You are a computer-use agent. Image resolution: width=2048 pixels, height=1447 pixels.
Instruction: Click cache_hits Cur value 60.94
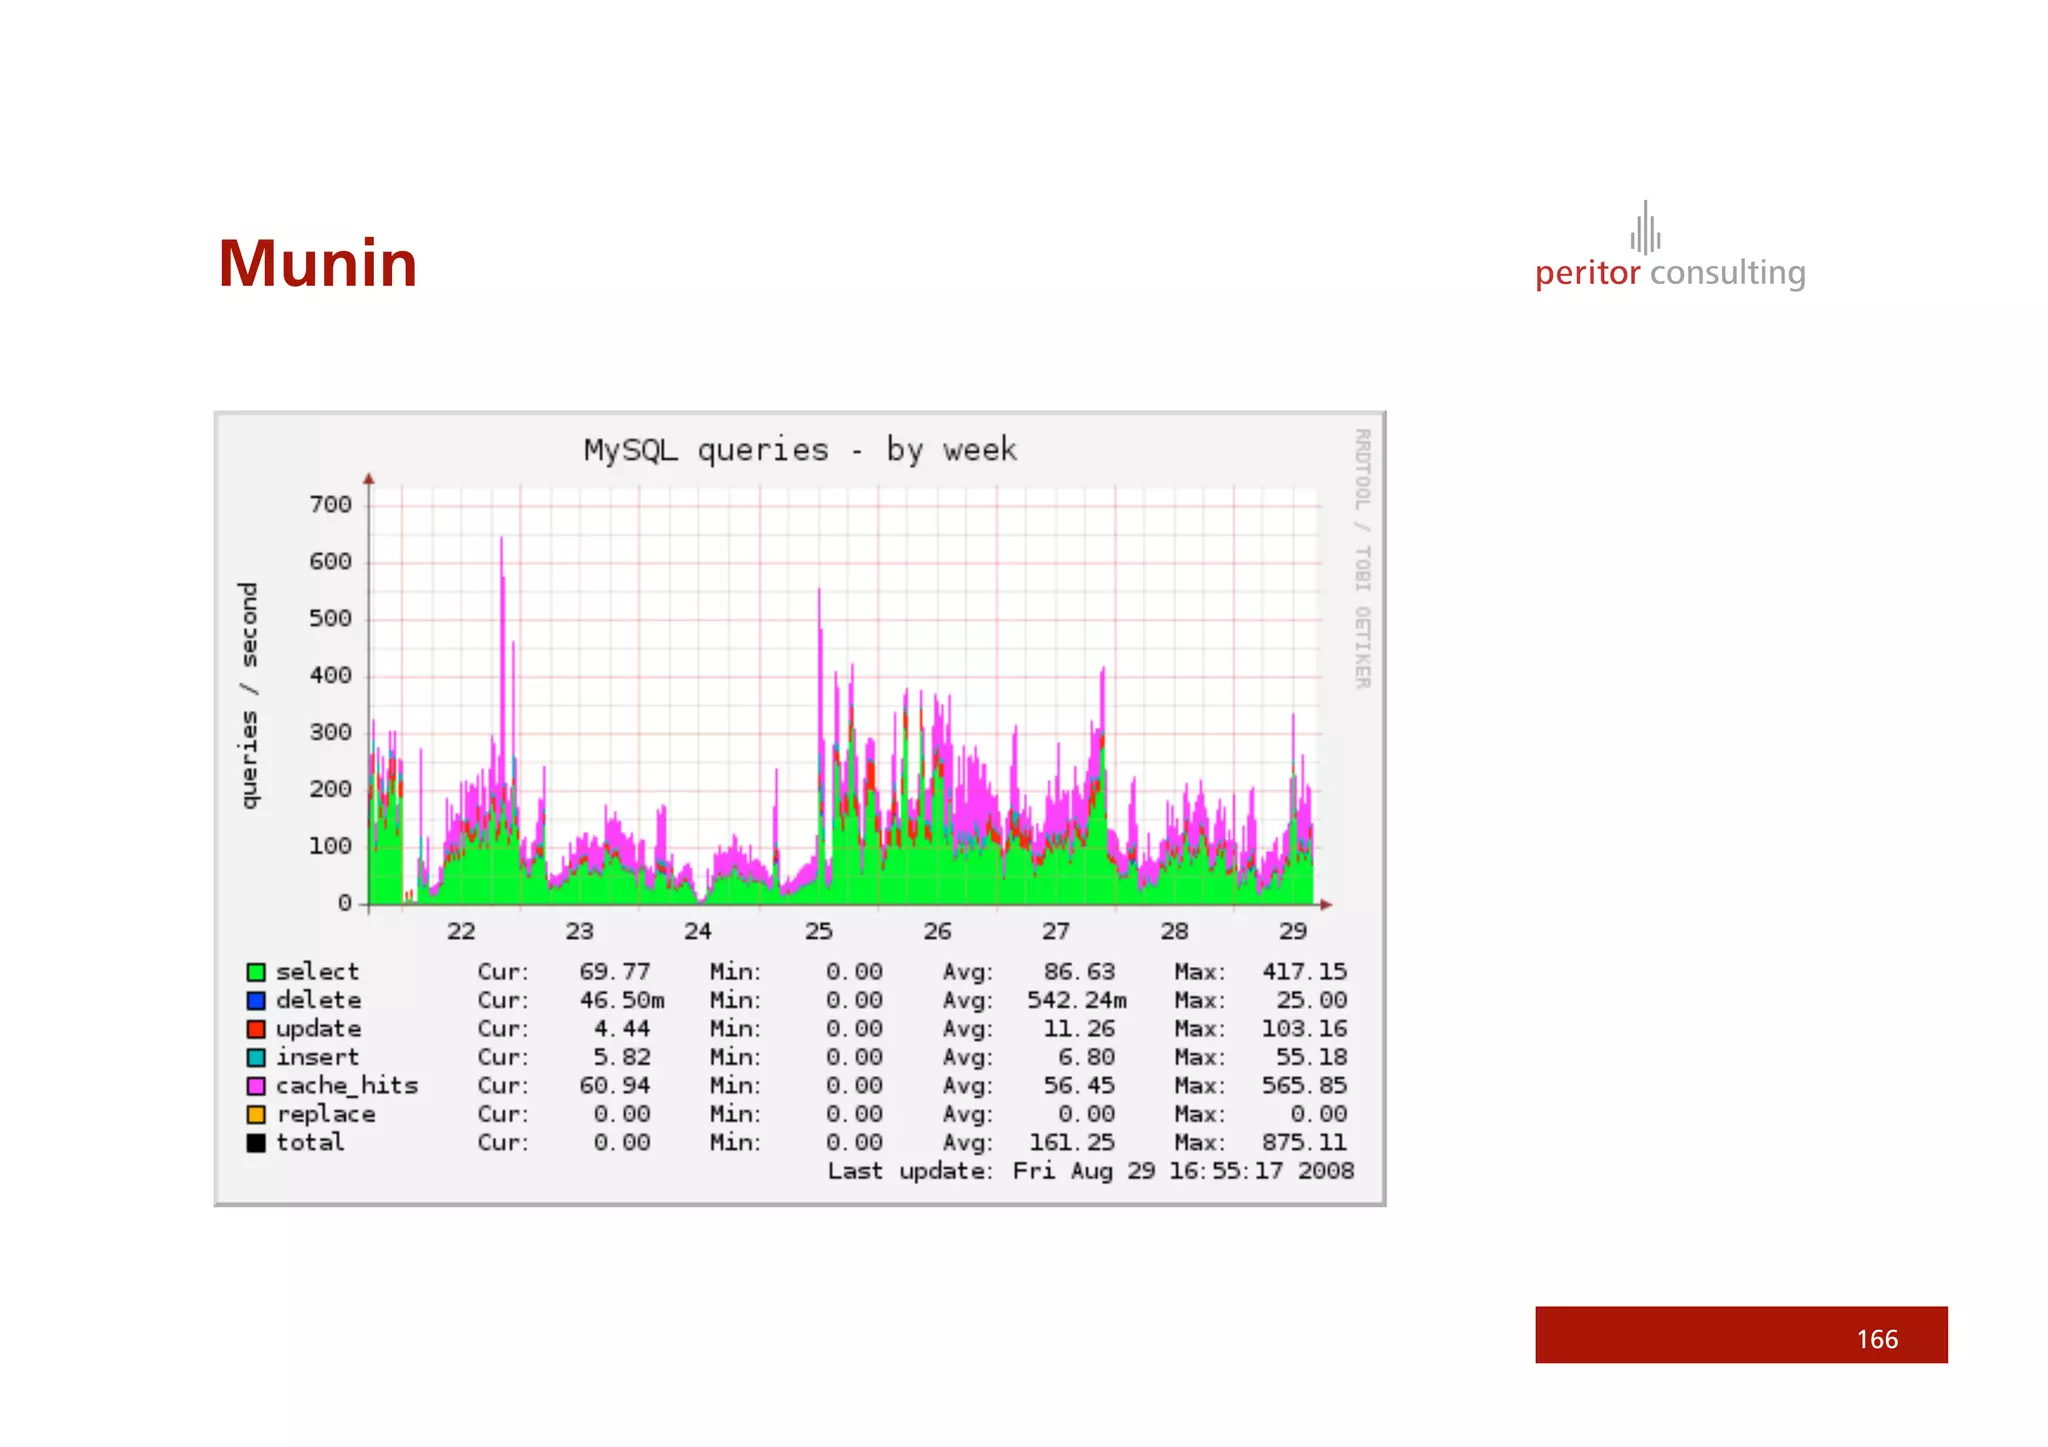tap(615, 1086)
